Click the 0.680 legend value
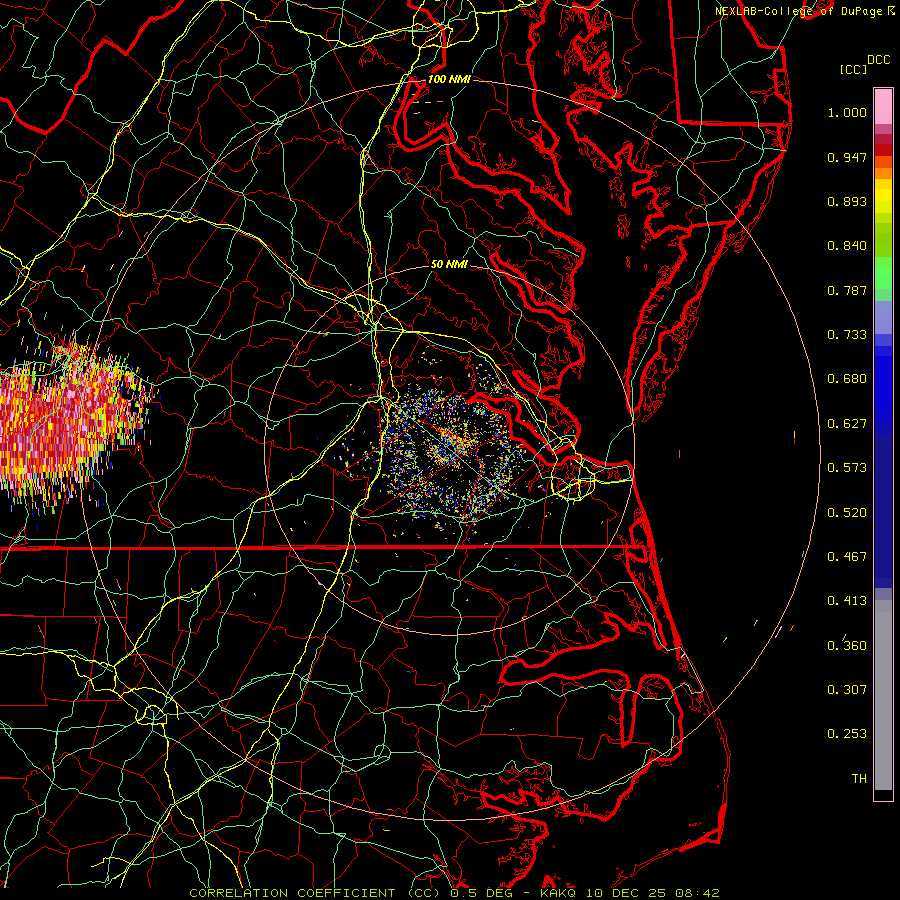900x900 pixels. pos(847,379)
